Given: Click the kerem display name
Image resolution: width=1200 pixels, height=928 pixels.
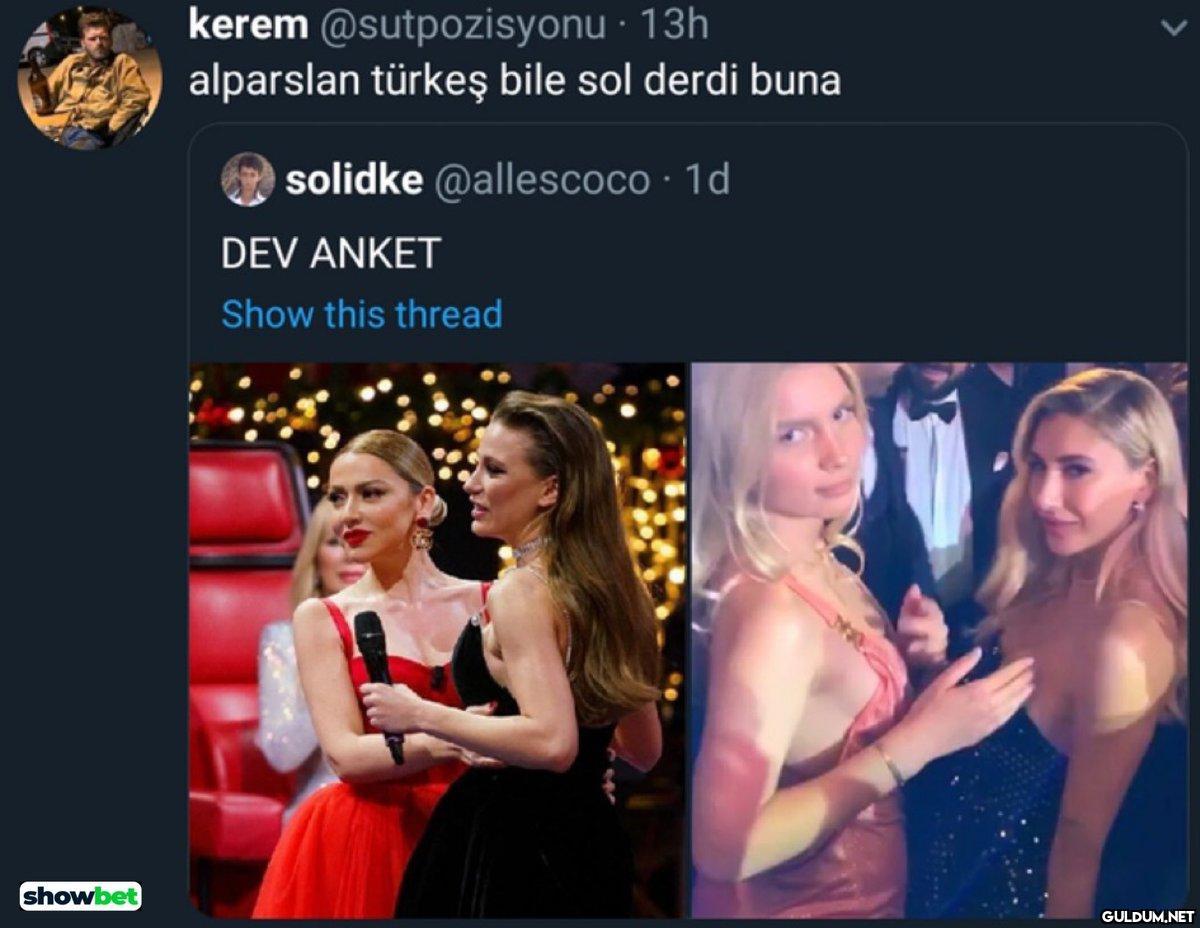Looking at the screenshot, I should click(248, 26).
